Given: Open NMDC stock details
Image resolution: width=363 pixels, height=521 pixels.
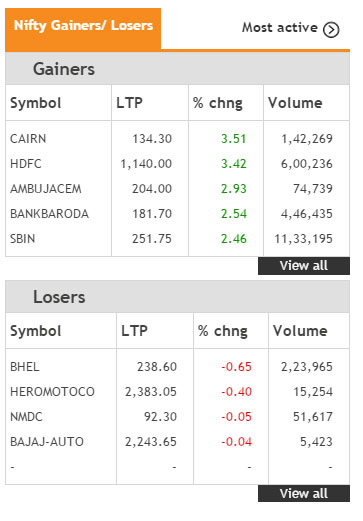Looking at the screenshot, I should pos(26,417).
